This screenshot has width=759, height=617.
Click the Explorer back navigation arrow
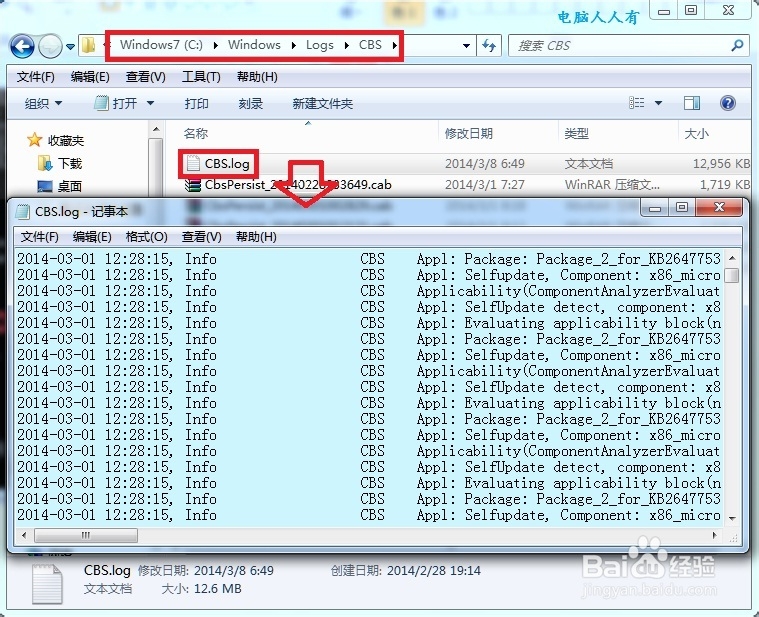coord(22,46)
